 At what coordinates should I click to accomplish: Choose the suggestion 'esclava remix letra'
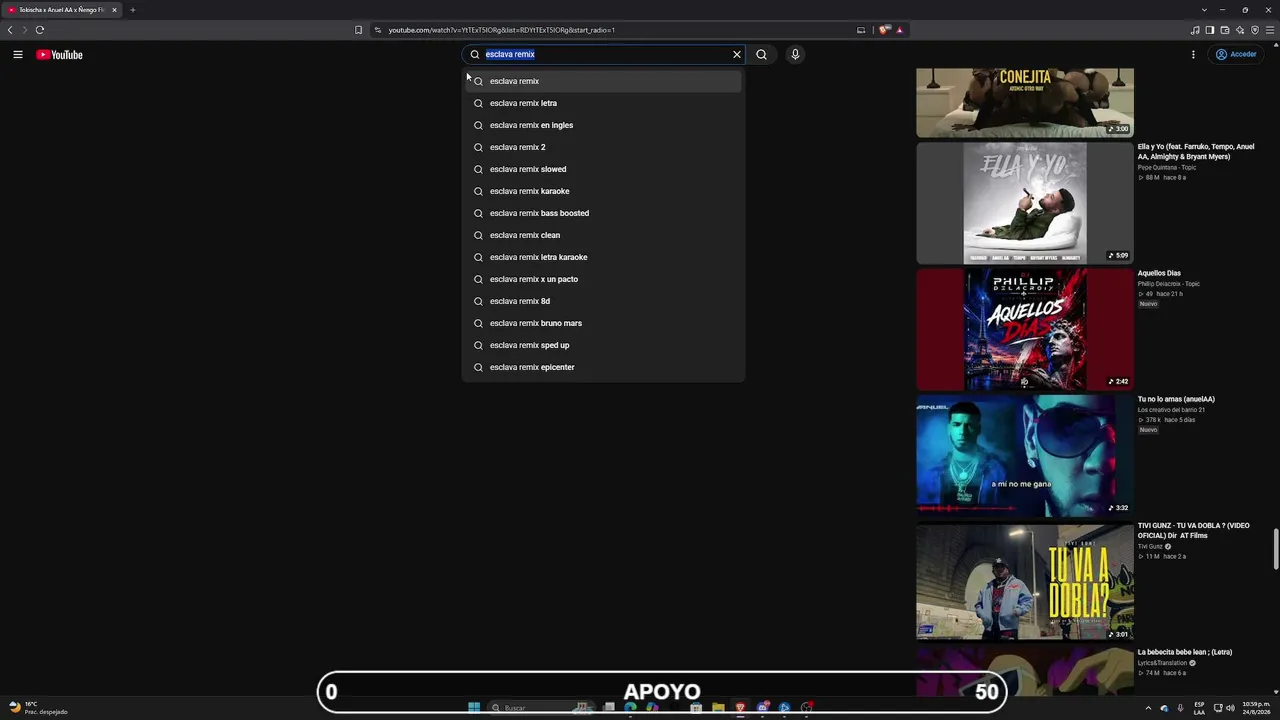603,103
